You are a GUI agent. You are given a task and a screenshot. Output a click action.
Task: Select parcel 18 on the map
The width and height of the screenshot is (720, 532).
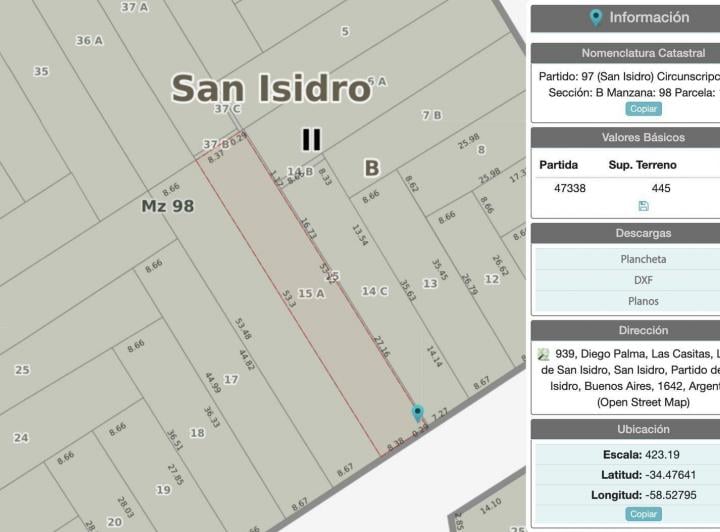197,433
